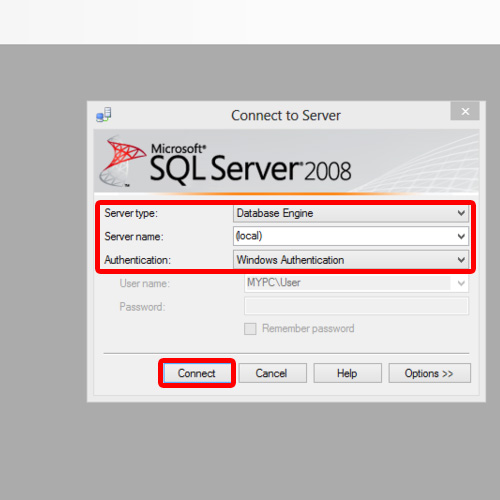
Task: Close the Connect to Server dialog
Action: 465,111
